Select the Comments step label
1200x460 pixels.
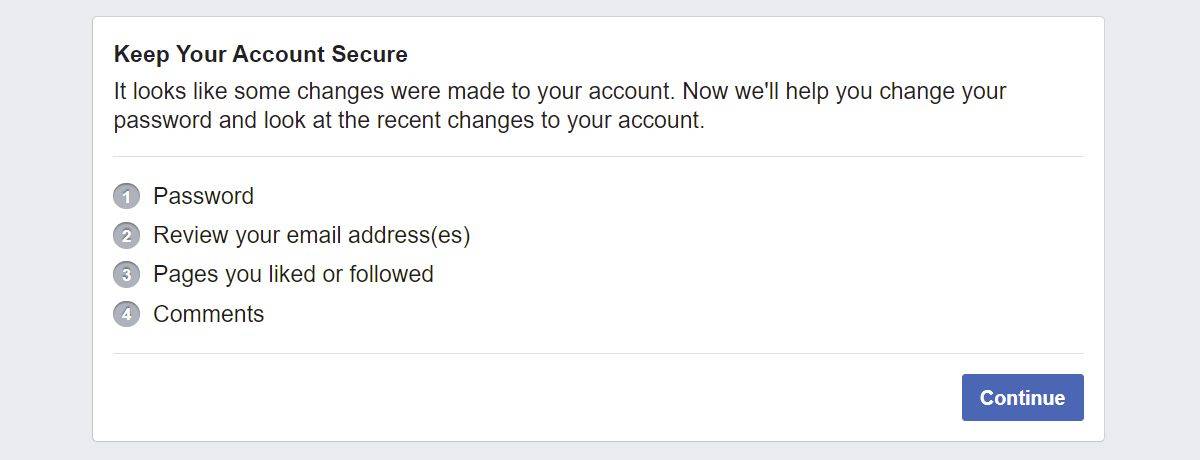[208, 314]
